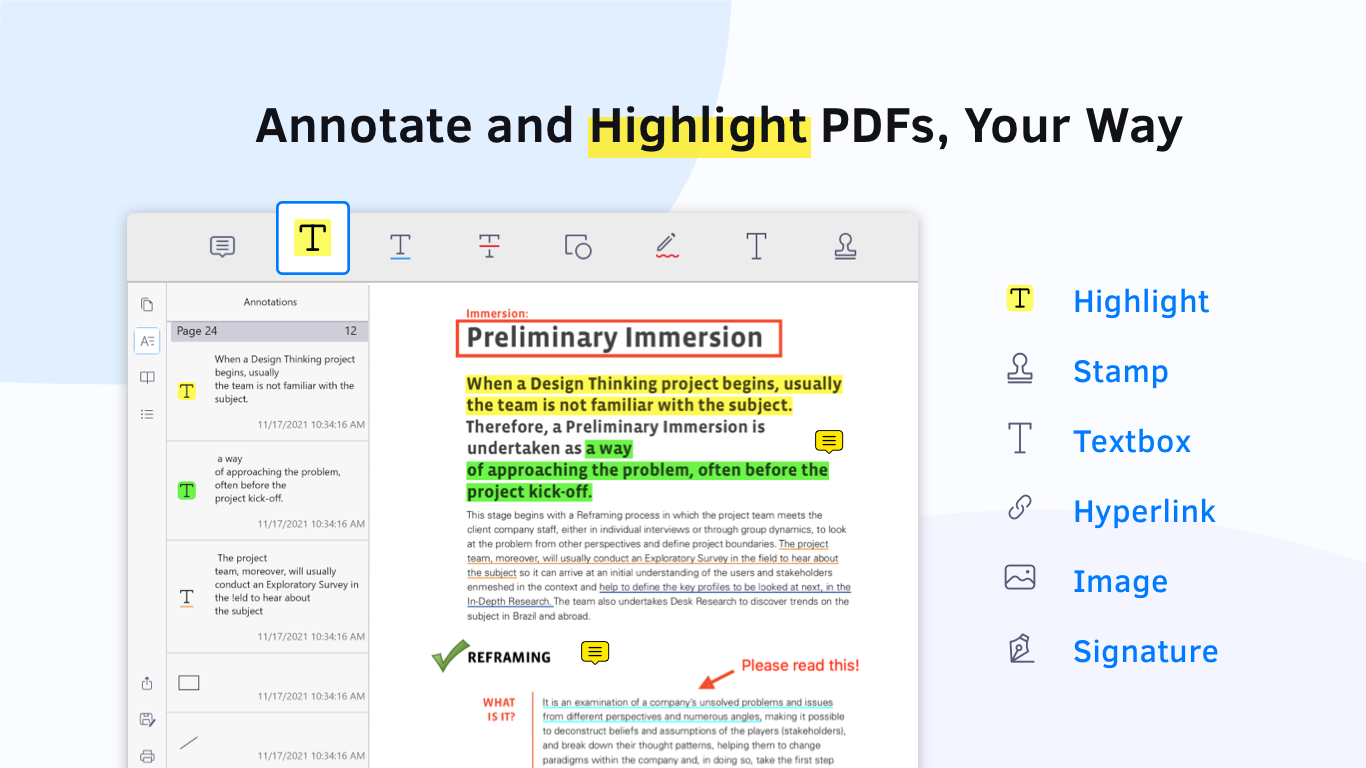Click the boxed "Preliminary Immersion" heading
Image resolution: width=1366 pixels, height=768 pixels.
(x=618, y=338)
